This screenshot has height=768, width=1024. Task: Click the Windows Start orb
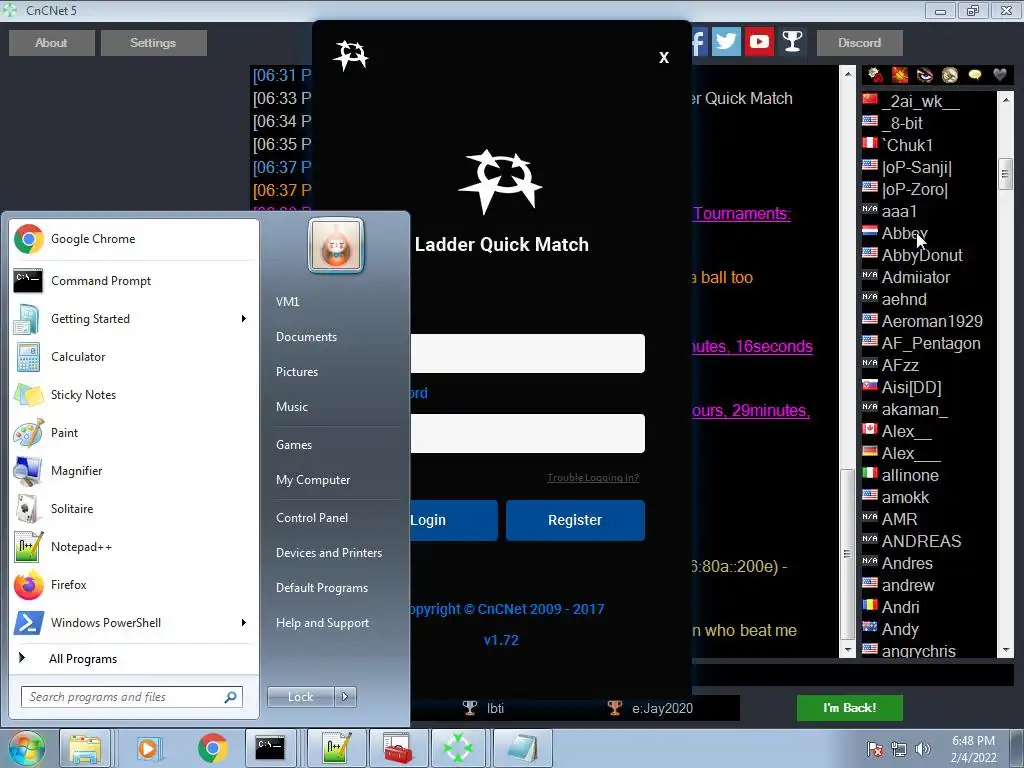[27, 748]
